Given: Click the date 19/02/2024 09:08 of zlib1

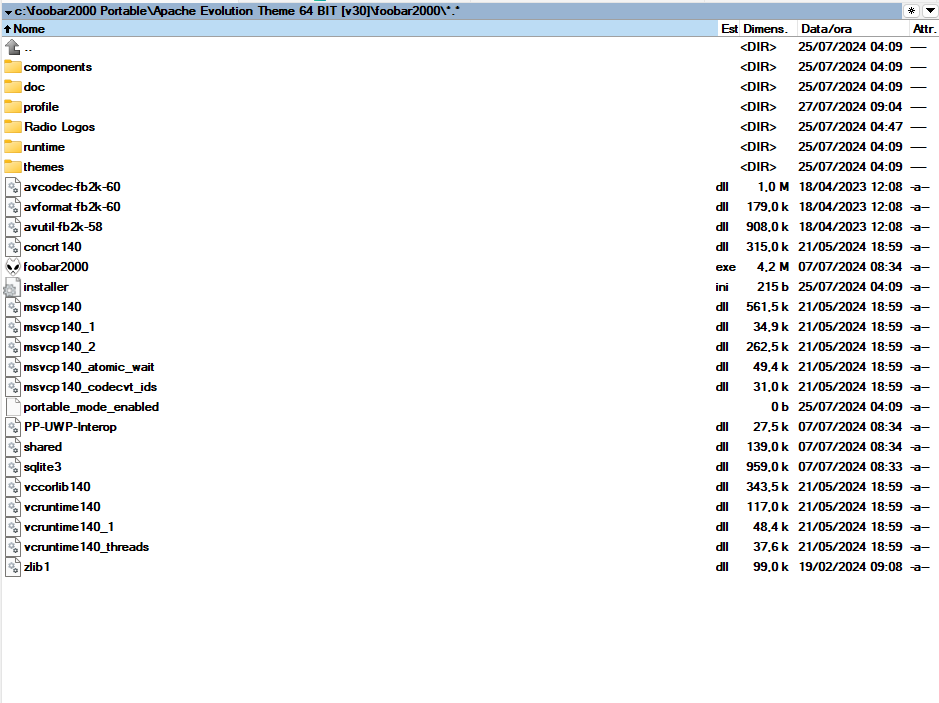Looking at the screenshot, I should [850, 567].
